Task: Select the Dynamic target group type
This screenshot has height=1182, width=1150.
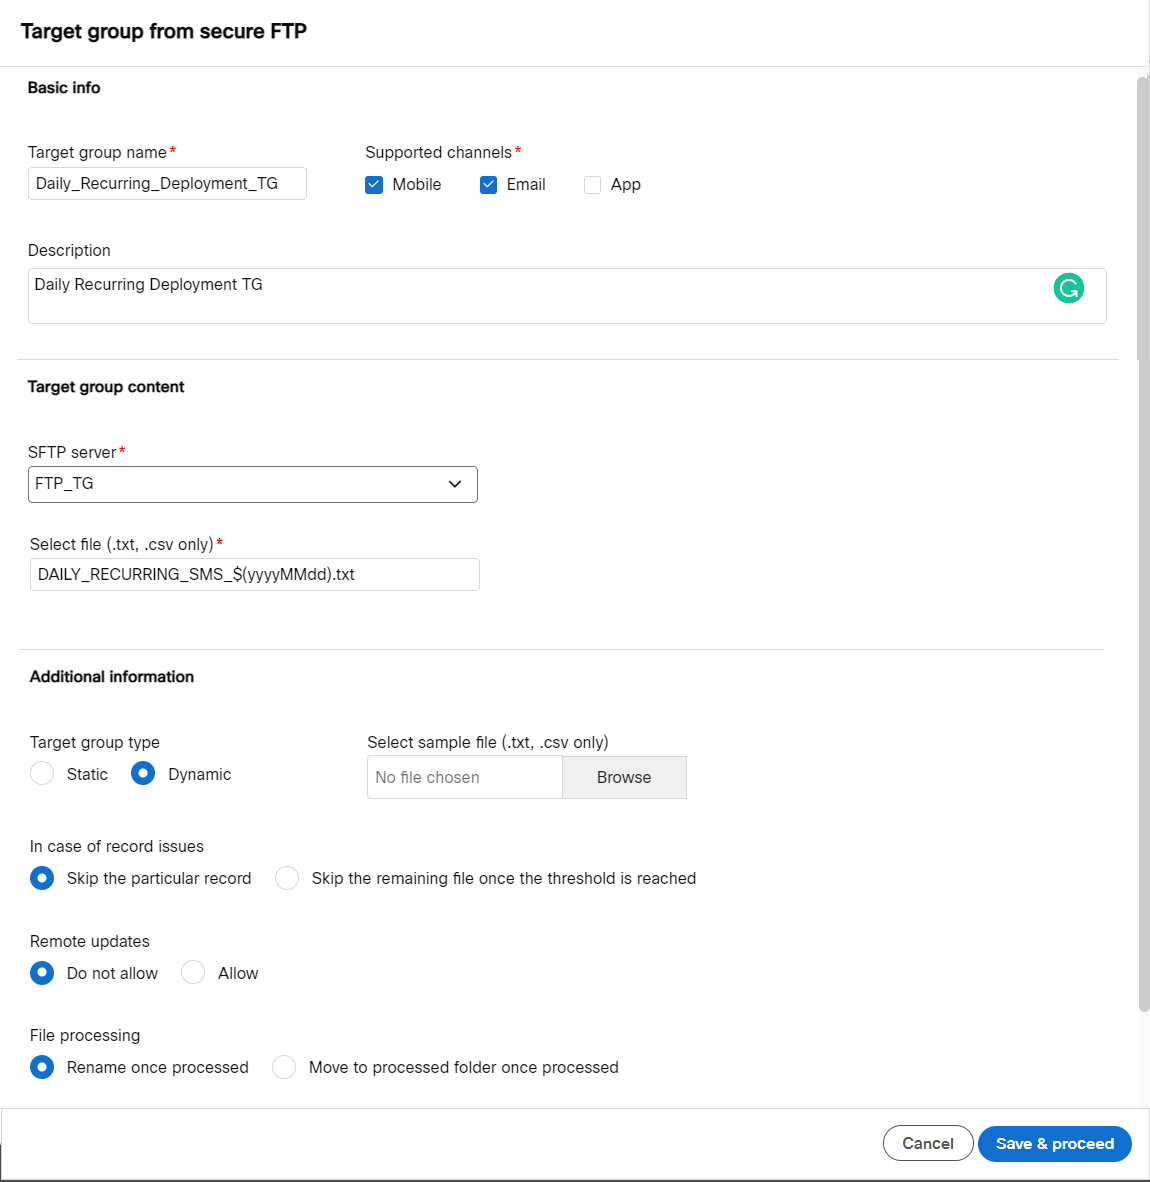Action: [143, 774]
